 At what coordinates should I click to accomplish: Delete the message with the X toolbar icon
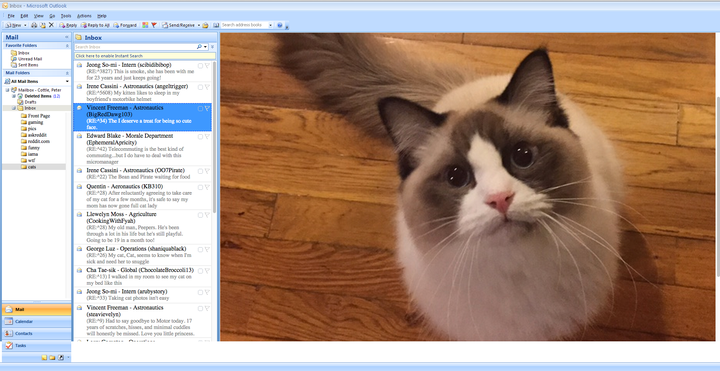click(x=51, y=25)
